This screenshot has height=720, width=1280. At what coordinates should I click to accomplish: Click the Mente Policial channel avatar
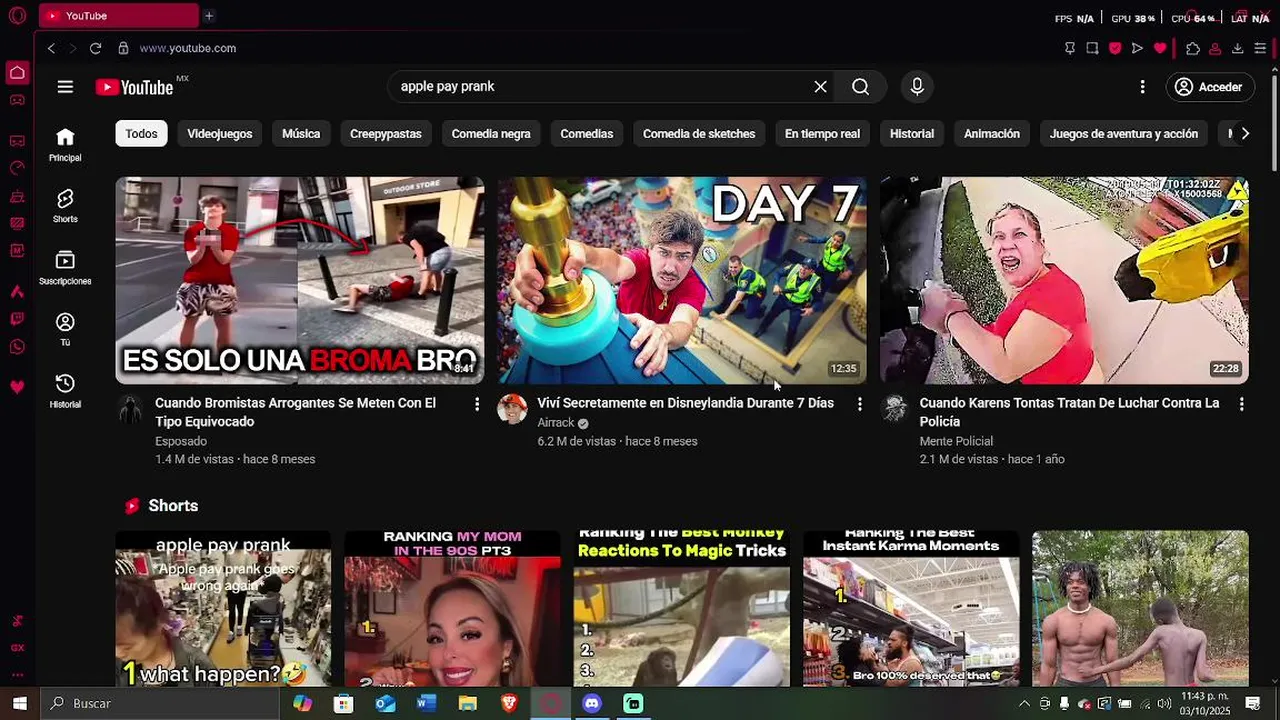(x=895, y=409)
